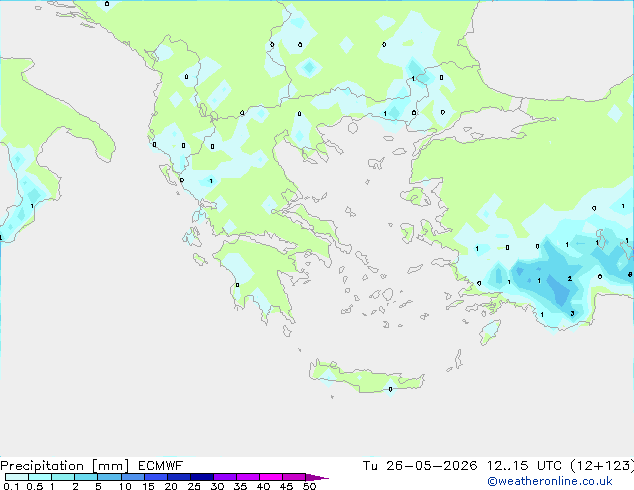Screen dimensions: 634x490
Task: Click the 'Precipitation' title word
Action: click(x=42, y=466)
